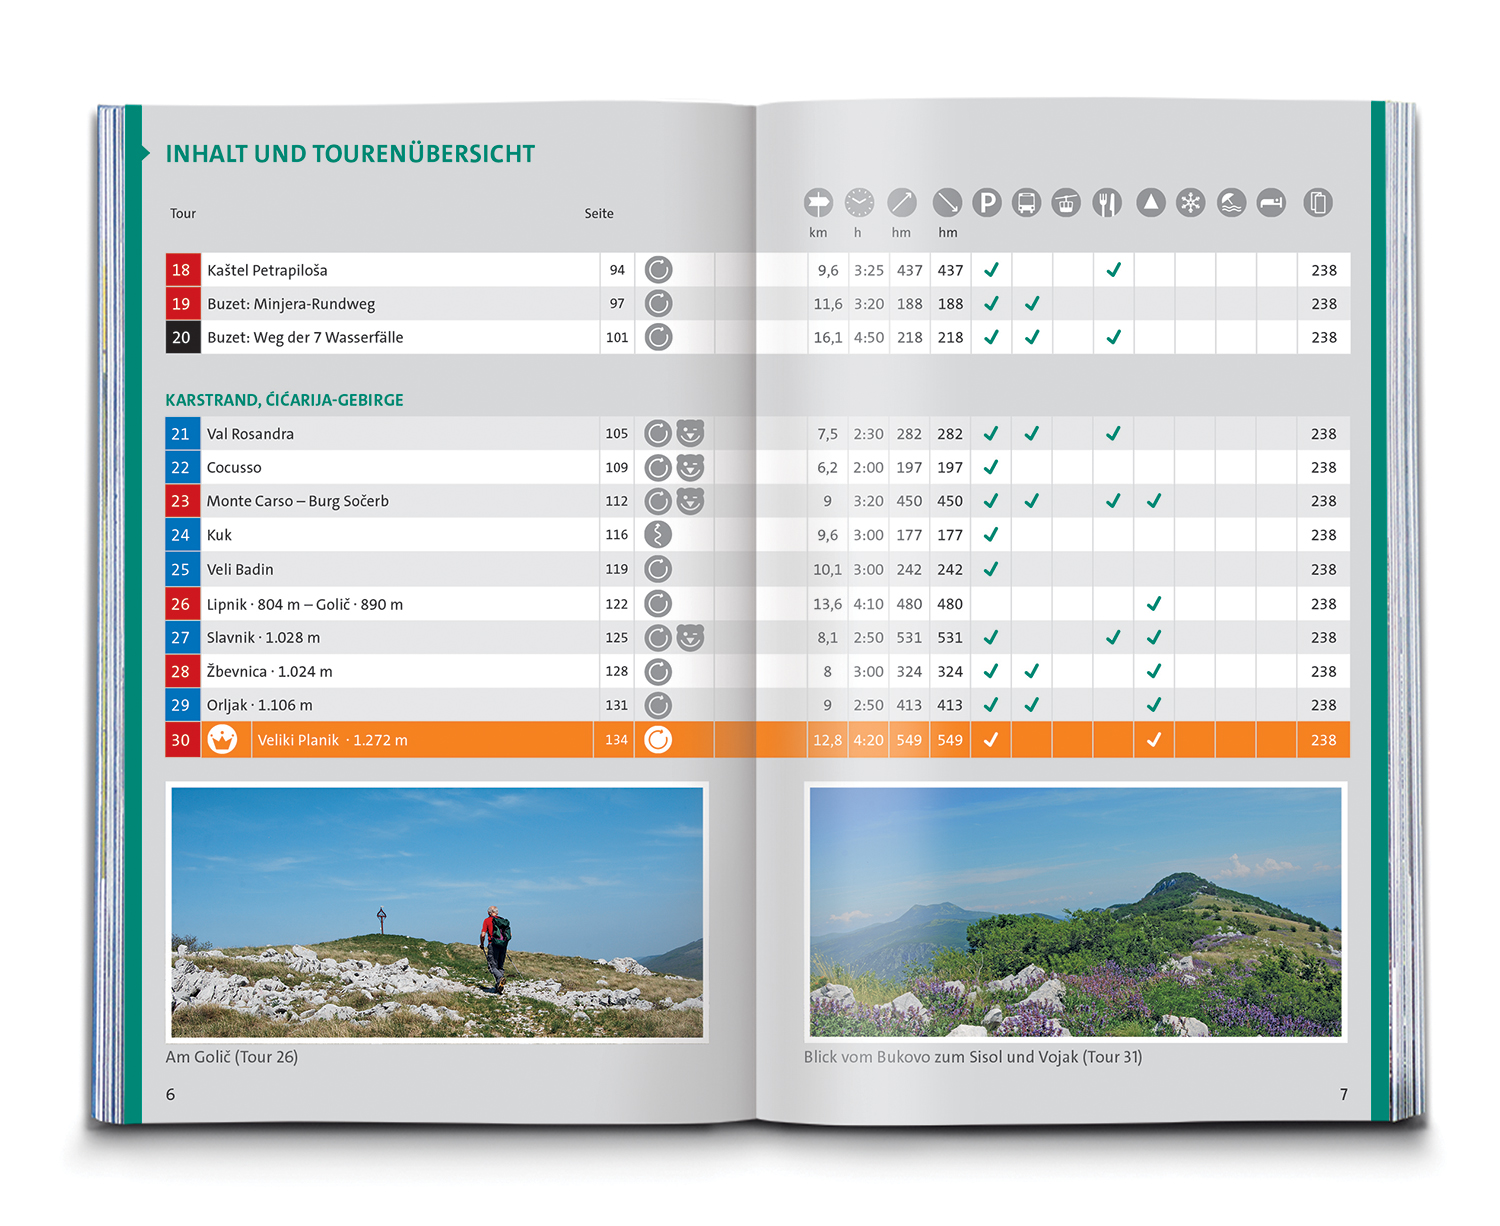1500x1226 pixels.
Task: Click the clock duration icon
Action: tap(859, 203)
